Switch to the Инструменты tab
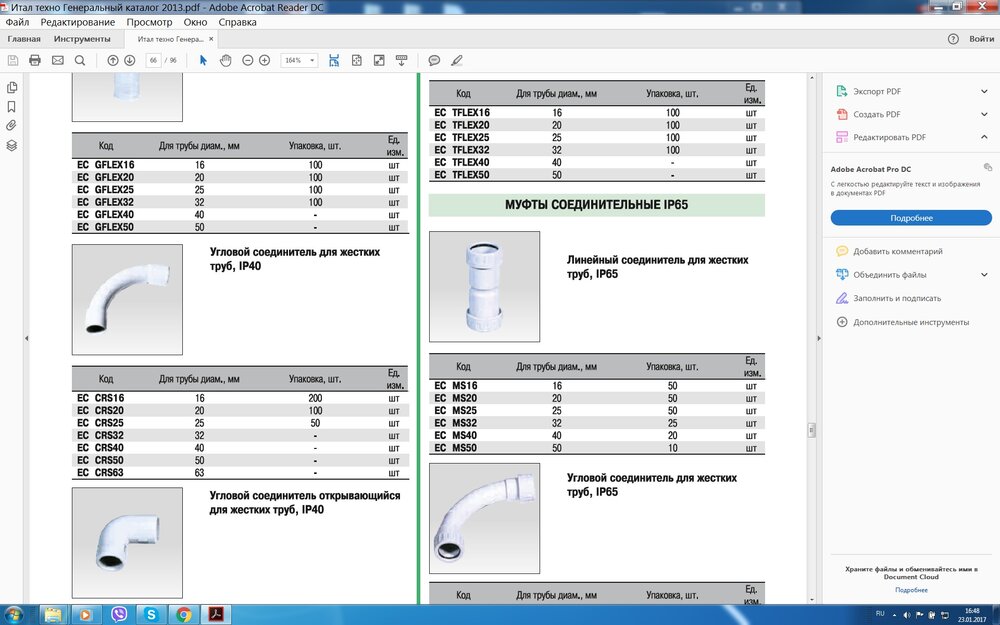Image resolution: width=1000 pixels, height=625 pixels. tap(83, 39)
